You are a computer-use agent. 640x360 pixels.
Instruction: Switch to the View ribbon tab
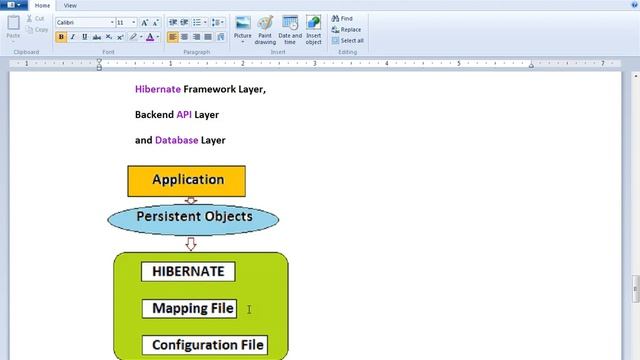pyautogui.click(x=70, y=5)
